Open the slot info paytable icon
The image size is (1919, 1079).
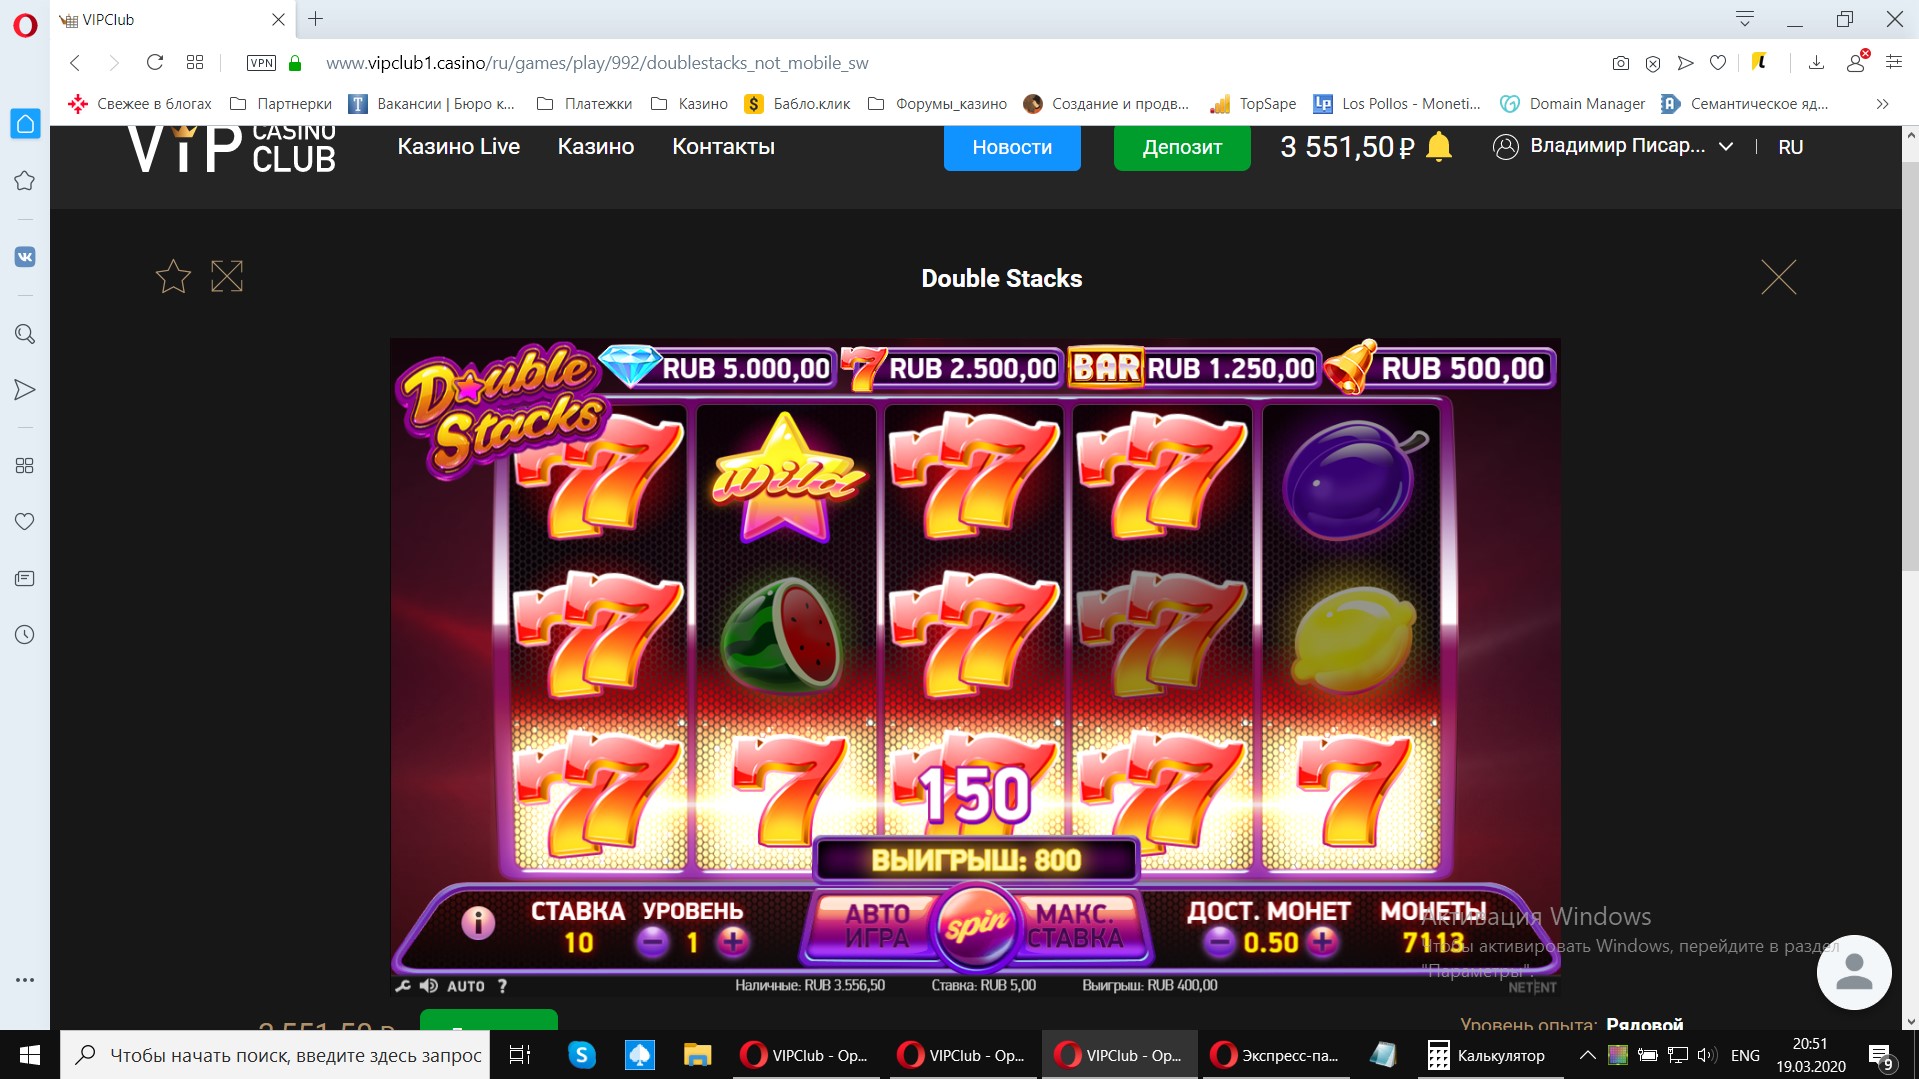pos(478,922)
